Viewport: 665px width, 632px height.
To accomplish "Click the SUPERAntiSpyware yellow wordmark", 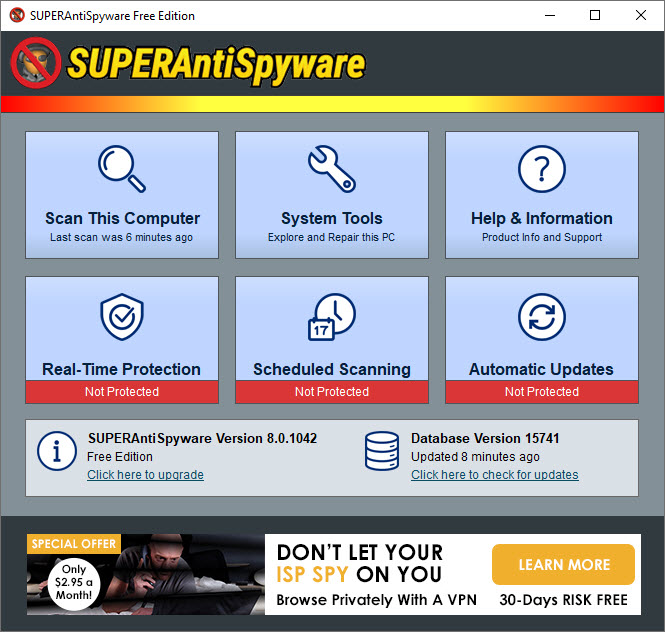I will (216, 64).
